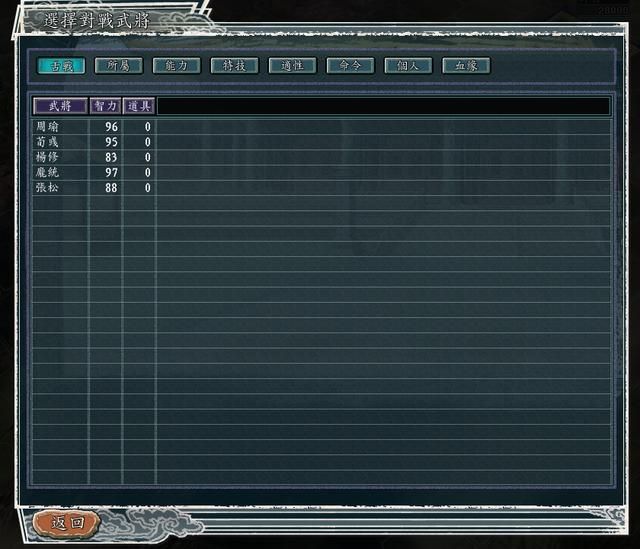Sort by the 道具 column header
This screenshot has height=549, width=640.
point(139,105)
